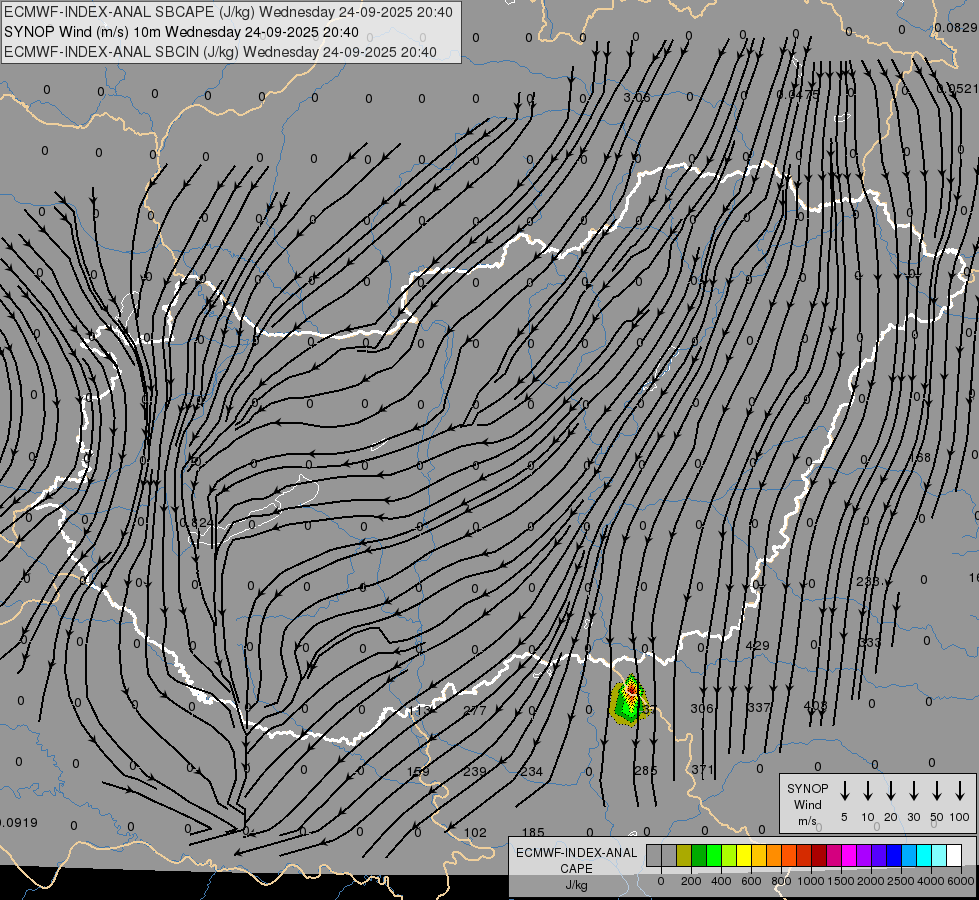Pick the dark red swatch above 1000 tick

click(819, 856)
